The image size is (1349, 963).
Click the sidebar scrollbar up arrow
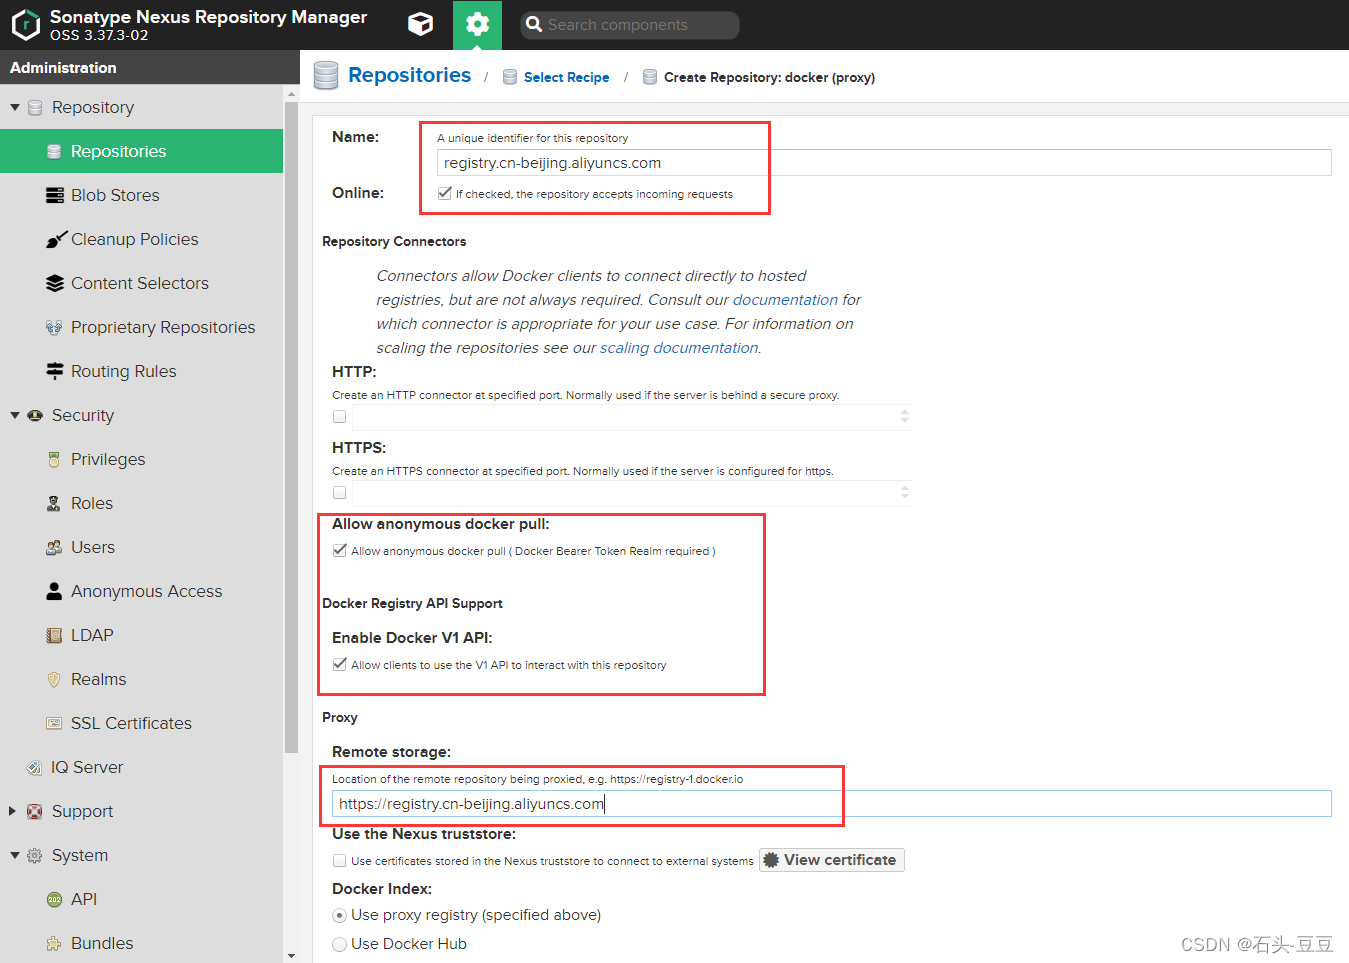[x=291, y=94]
